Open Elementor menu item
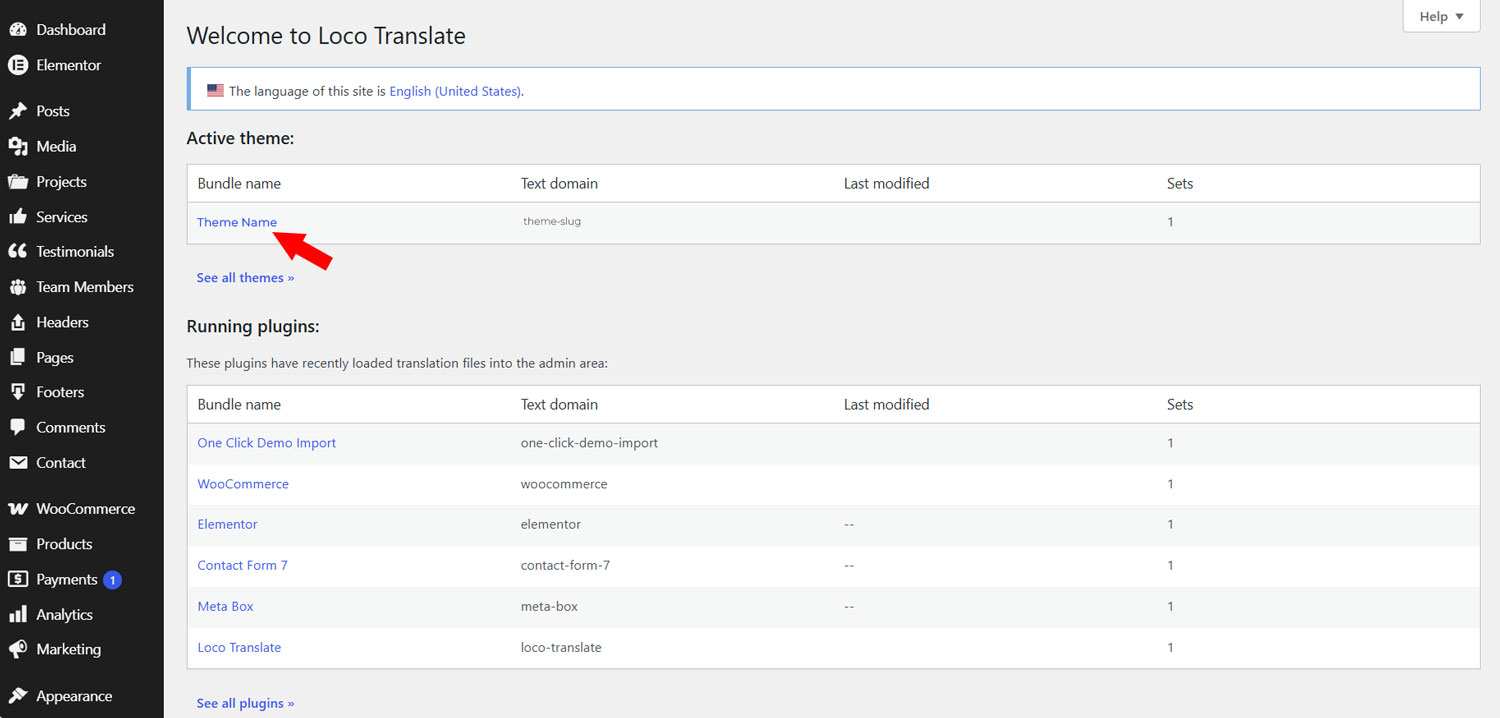The width and height of the screenshot is (1500, 718). (x=69, y=65)
